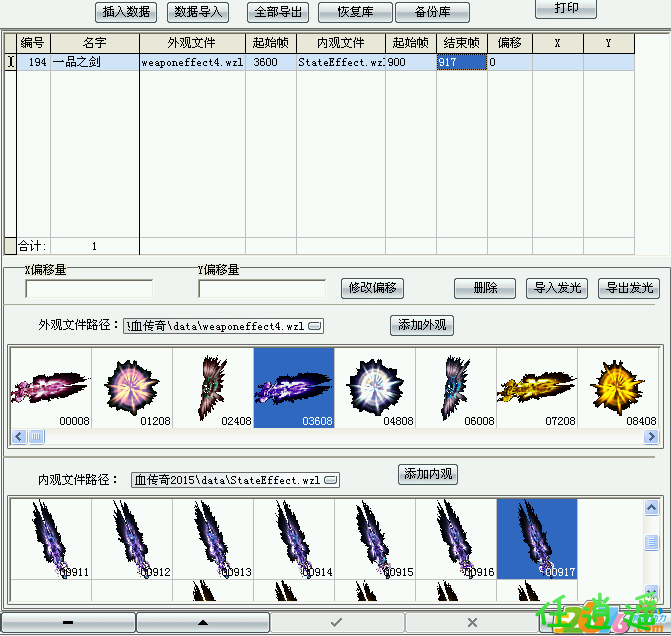Select weapon effect thumbnail 02408
The height and width of the screenshot is (636, 671).
pos(213,388)
